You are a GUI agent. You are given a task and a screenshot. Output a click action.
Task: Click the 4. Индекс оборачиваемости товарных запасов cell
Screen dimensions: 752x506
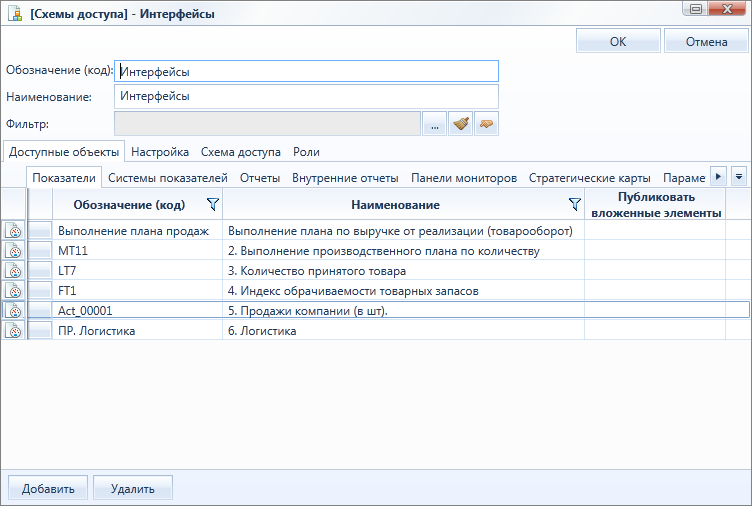pyautogui.click(x=403, y=291)
